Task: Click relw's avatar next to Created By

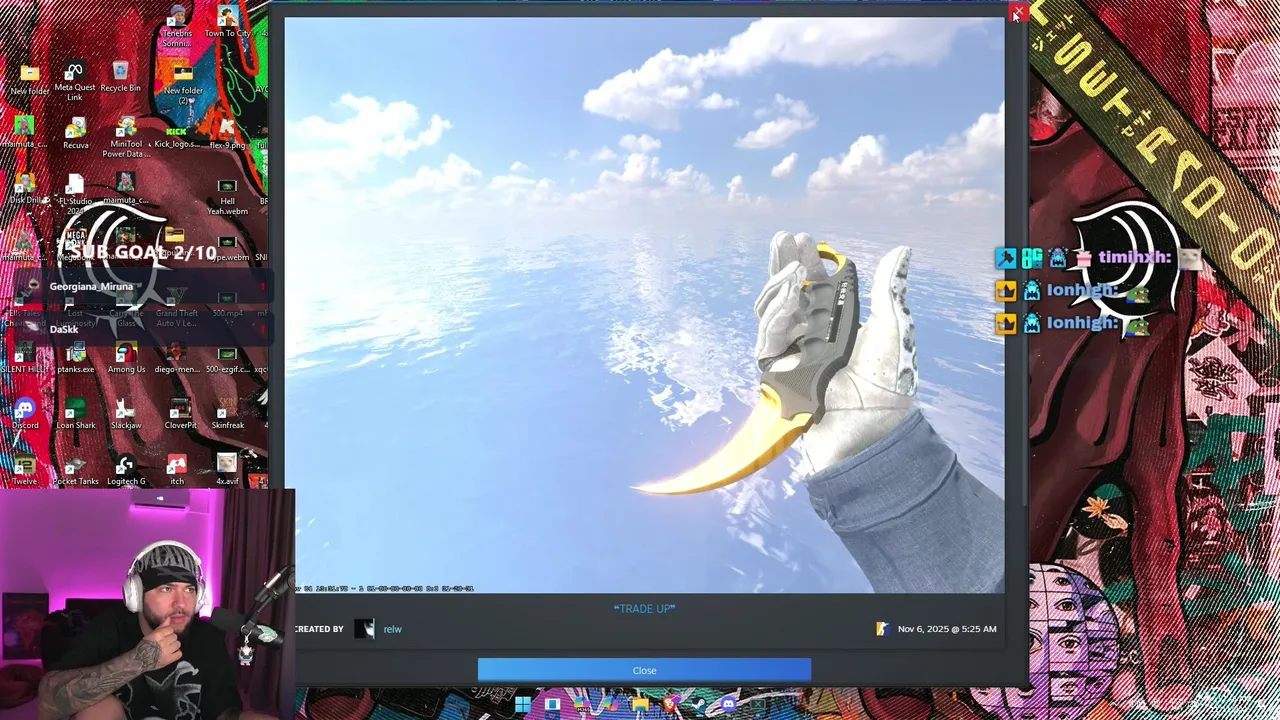Action: 365,628
